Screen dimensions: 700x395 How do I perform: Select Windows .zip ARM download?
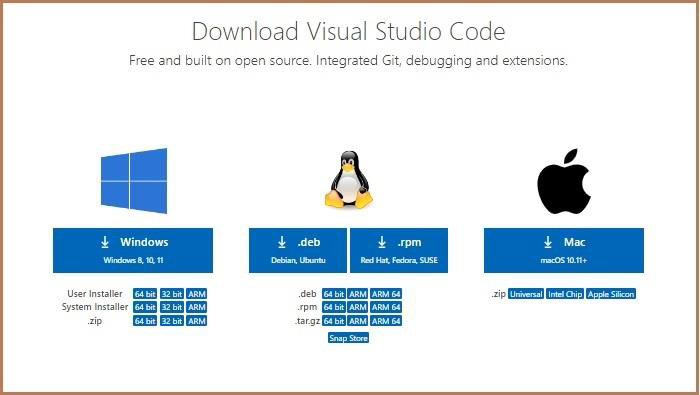(196, 321)
